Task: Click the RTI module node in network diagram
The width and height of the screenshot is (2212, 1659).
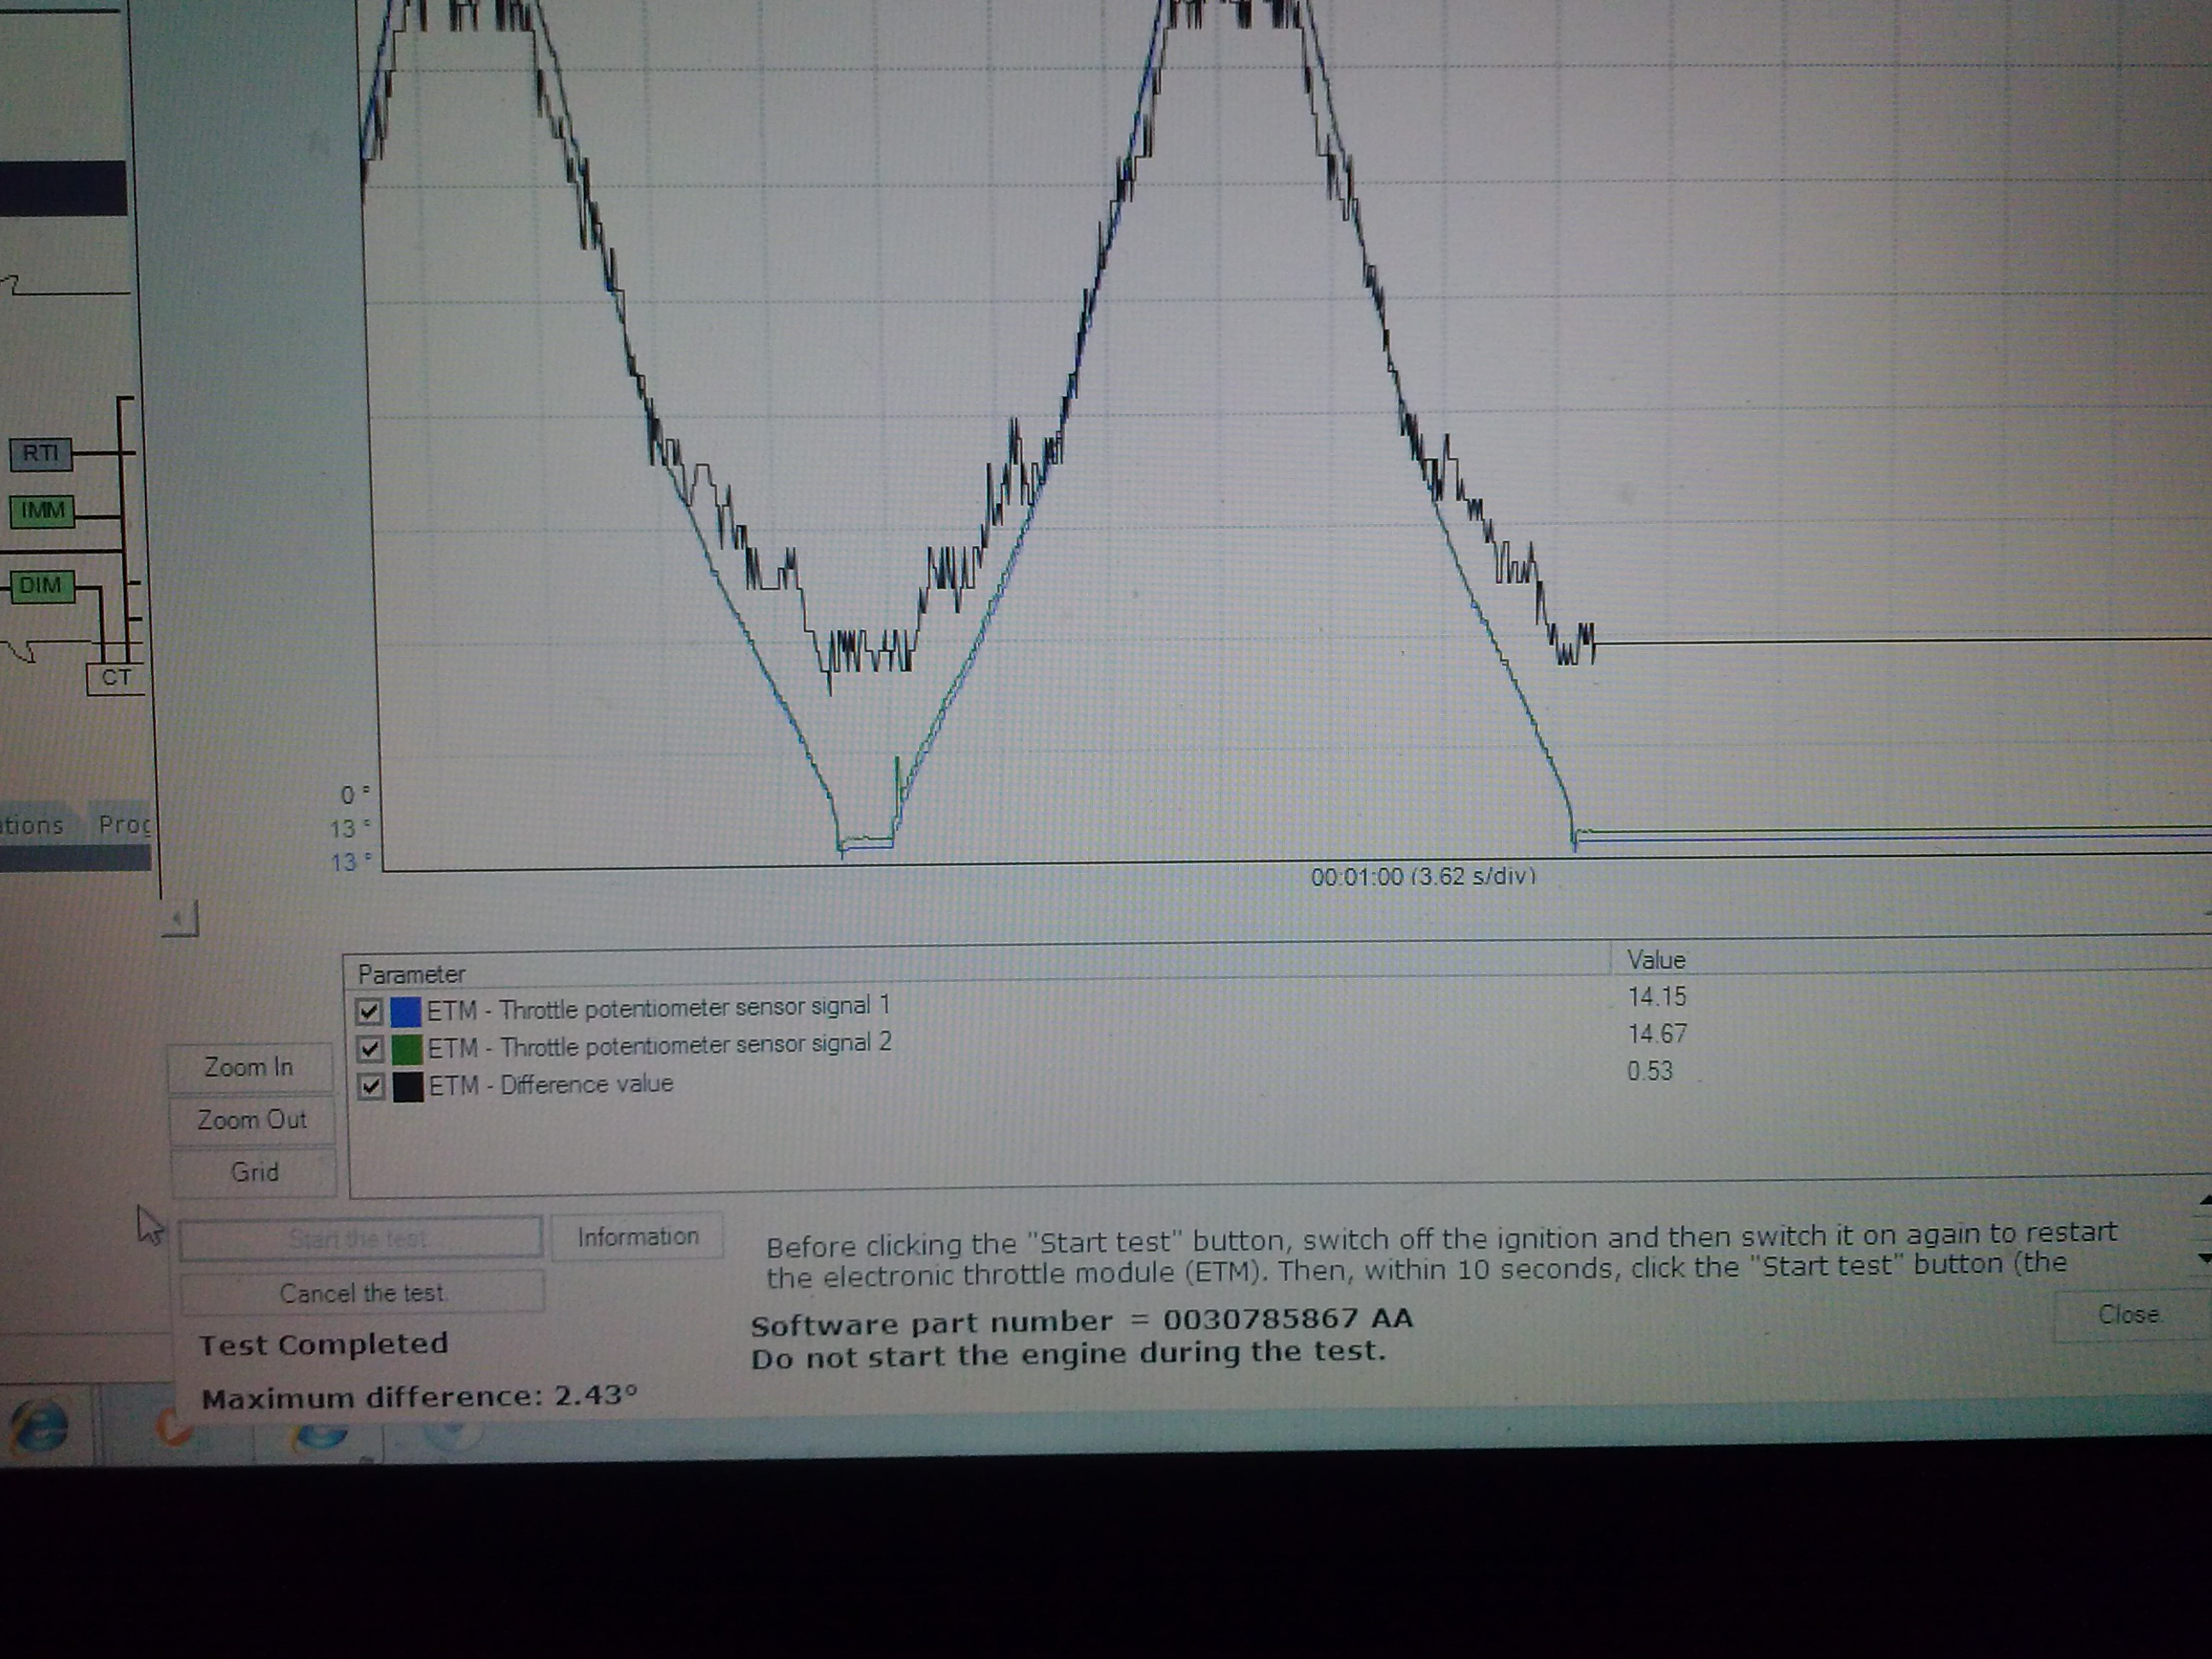Action: coord(40,454)
